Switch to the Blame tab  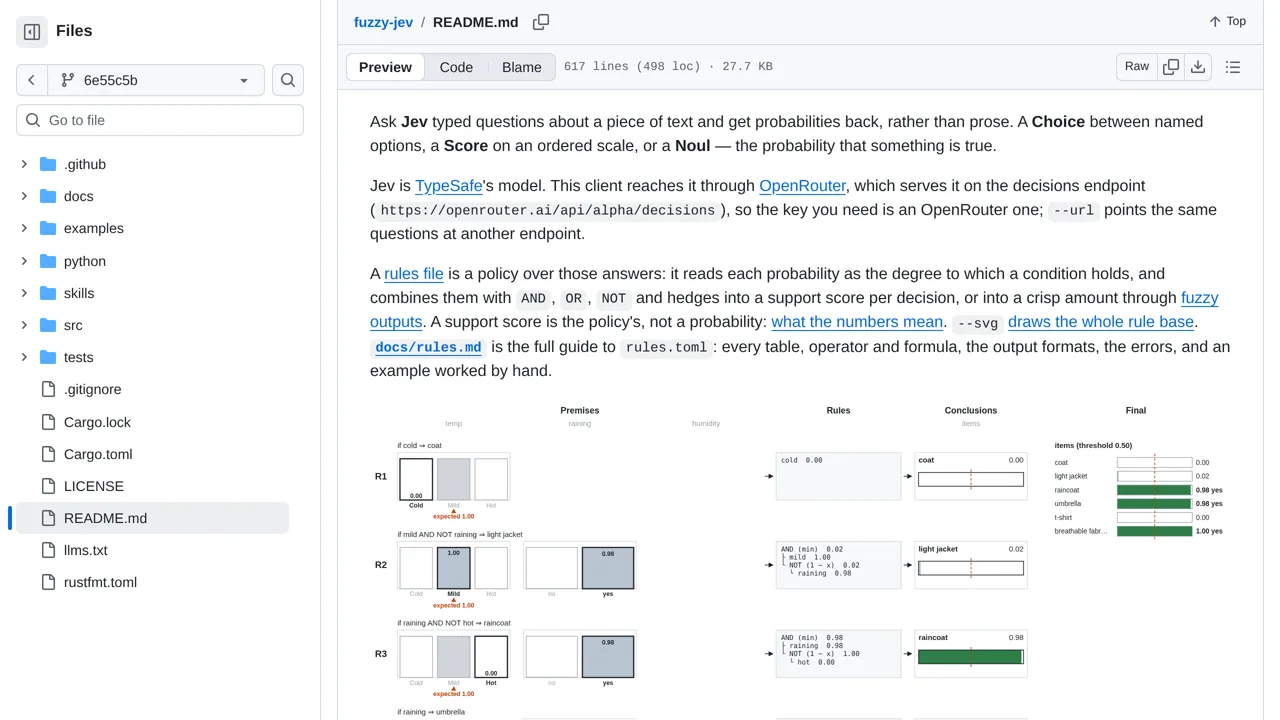pos(521,67)
